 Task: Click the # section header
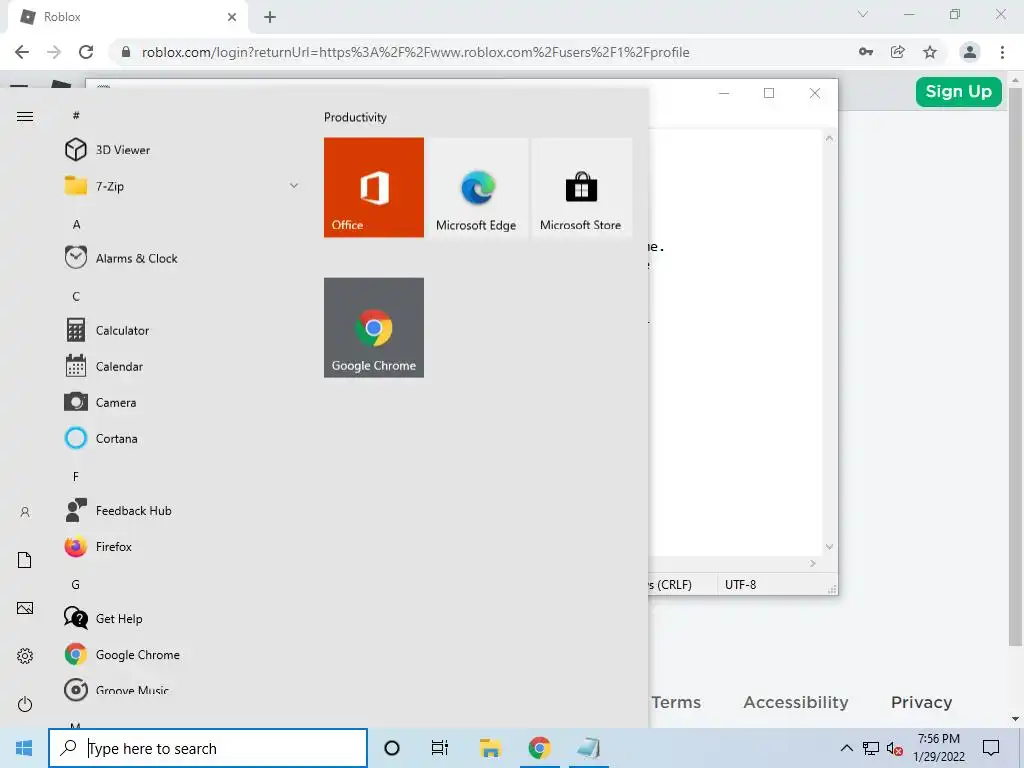[76, 115]
